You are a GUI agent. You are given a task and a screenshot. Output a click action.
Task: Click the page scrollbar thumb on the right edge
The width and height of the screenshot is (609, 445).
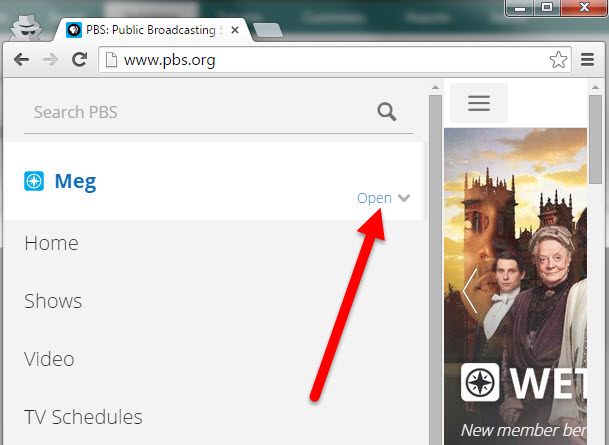595,140
